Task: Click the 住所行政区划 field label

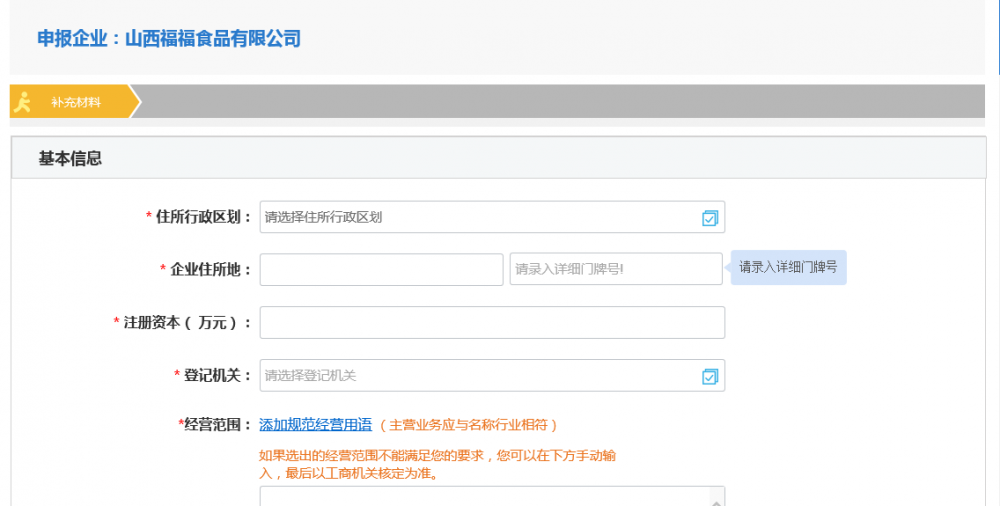Action: [203, 217]
